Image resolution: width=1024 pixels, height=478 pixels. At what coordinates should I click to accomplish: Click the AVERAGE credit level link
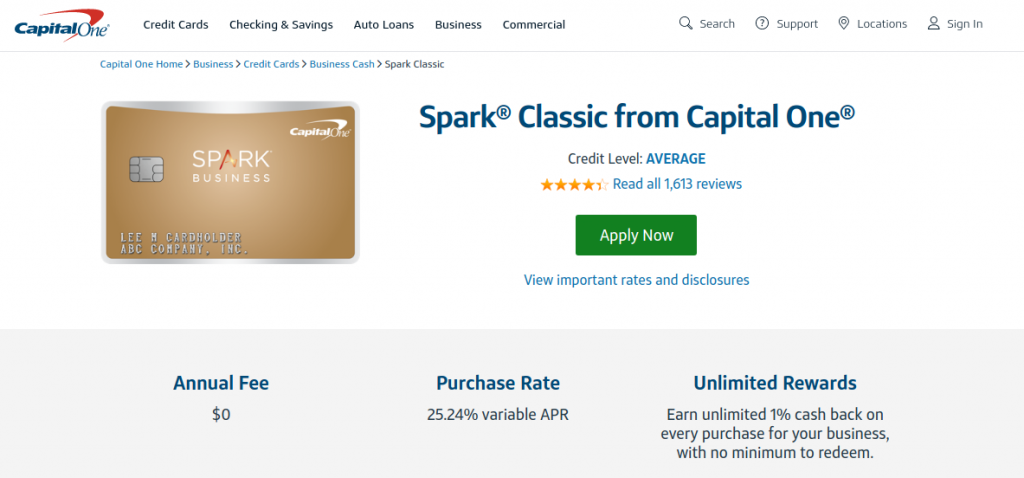(676, 158)
